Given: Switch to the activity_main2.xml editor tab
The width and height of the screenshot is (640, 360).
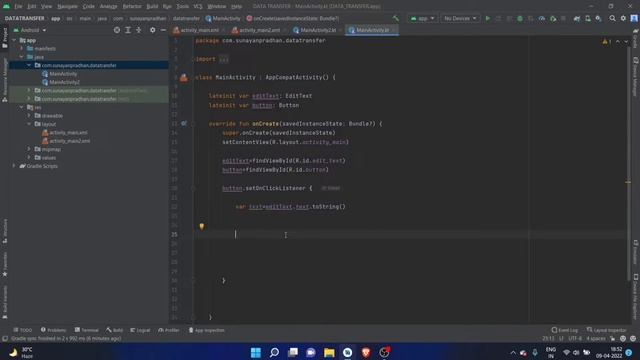Looking at the screenshot, I should (x=257, y=30).
